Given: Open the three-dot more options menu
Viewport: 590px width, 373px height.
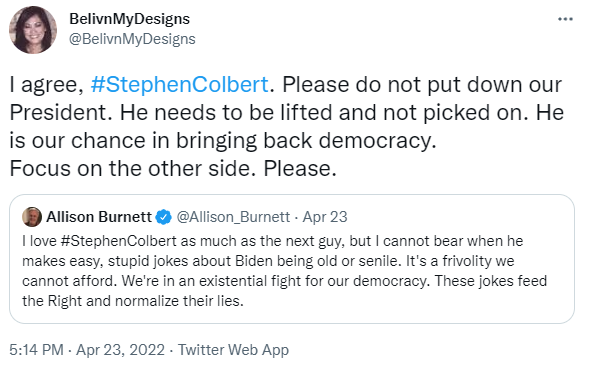Looking at the screenshot, I should [565, 19].
